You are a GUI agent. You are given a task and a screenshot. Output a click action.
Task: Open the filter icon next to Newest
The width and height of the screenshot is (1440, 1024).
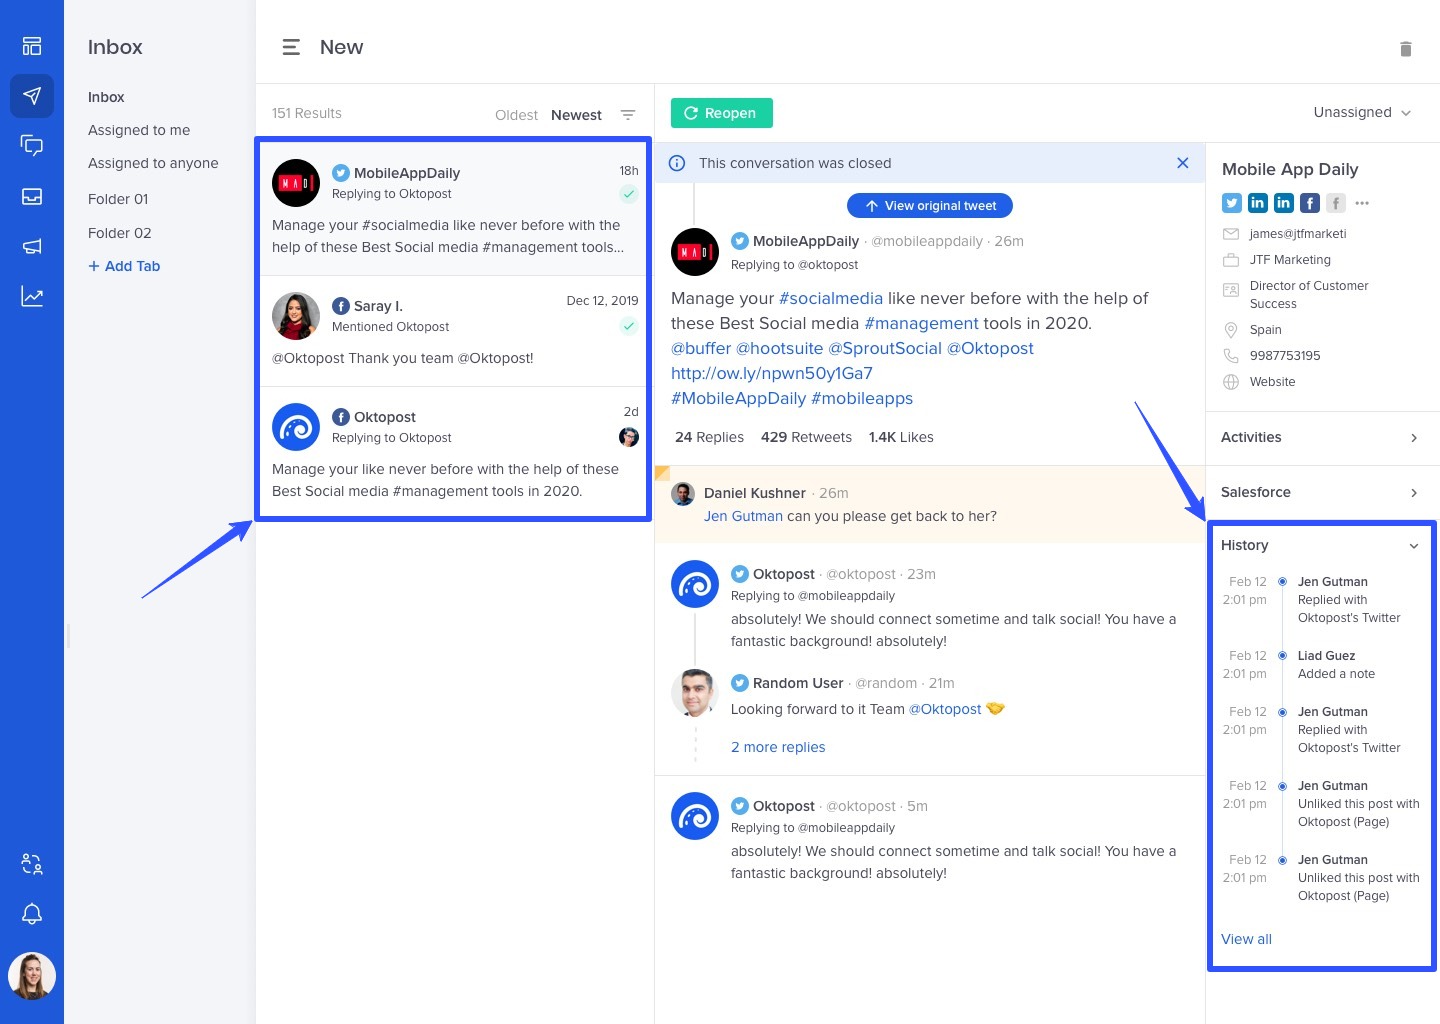click(627, 114)
